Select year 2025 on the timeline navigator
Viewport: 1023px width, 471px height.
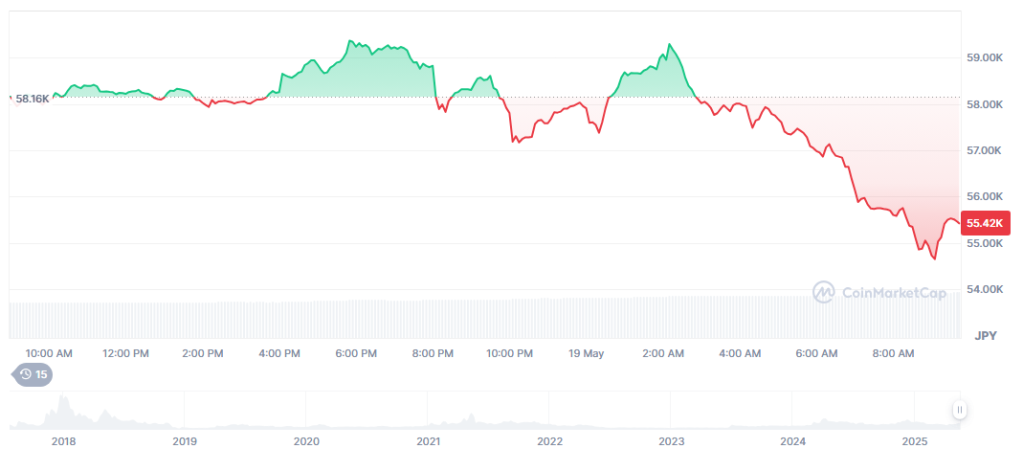tap(914, 441)
